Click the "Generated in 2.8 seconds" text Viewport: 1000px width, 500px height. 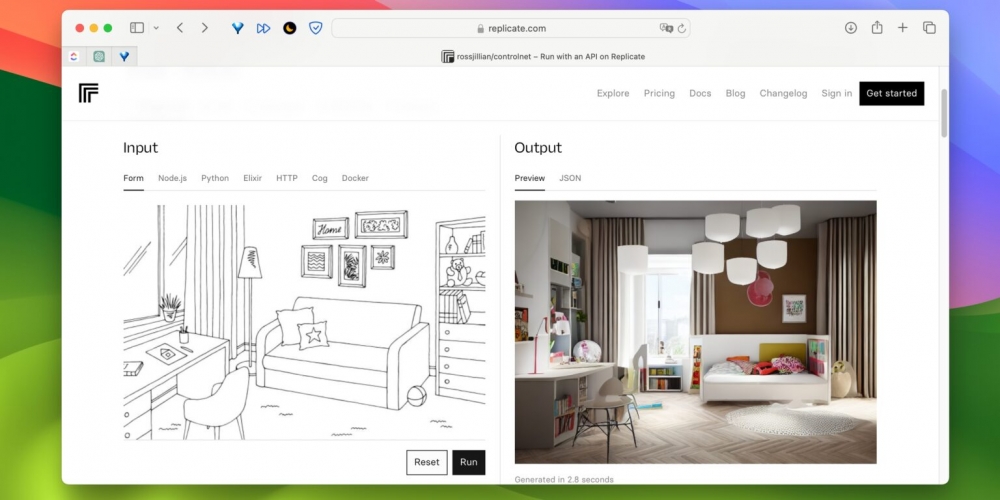564,480
